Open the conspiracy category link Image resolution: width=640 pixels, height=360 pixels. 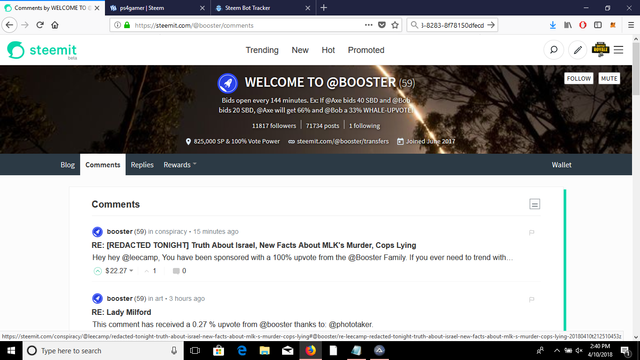171,231
